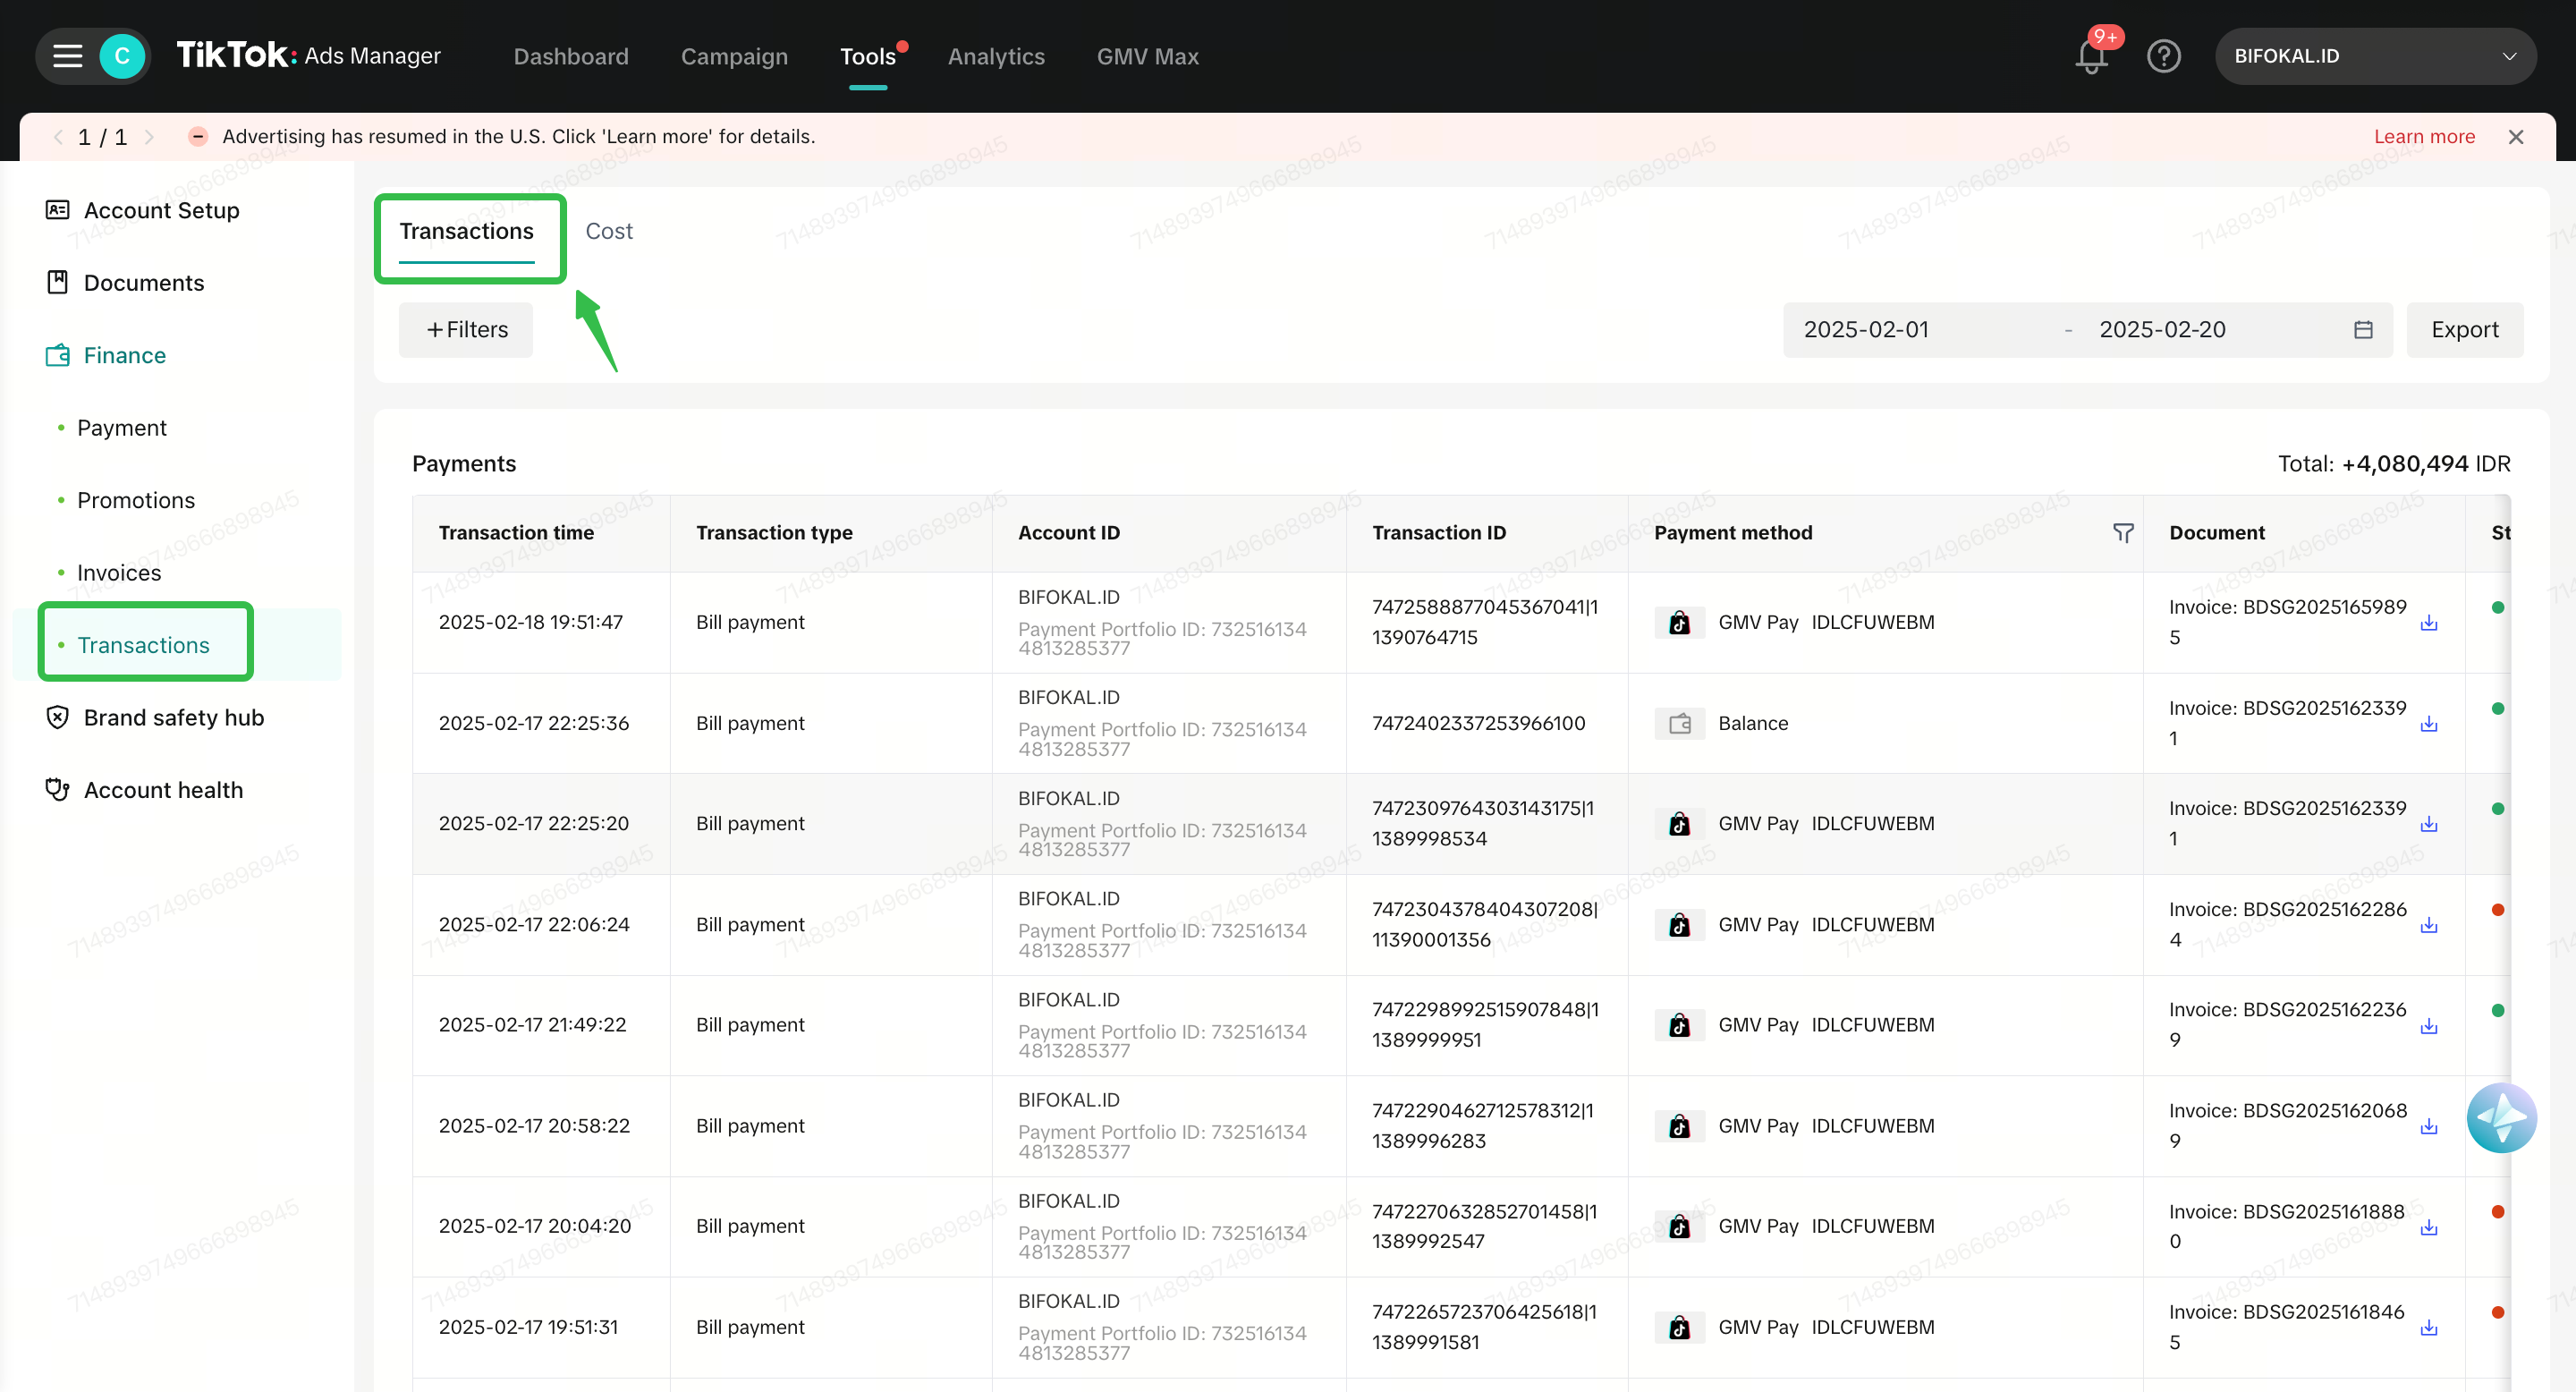Open the notifications bell
Image resolution: width=2576 pixels, height=1392 pixels.
tap(2091, 56)
